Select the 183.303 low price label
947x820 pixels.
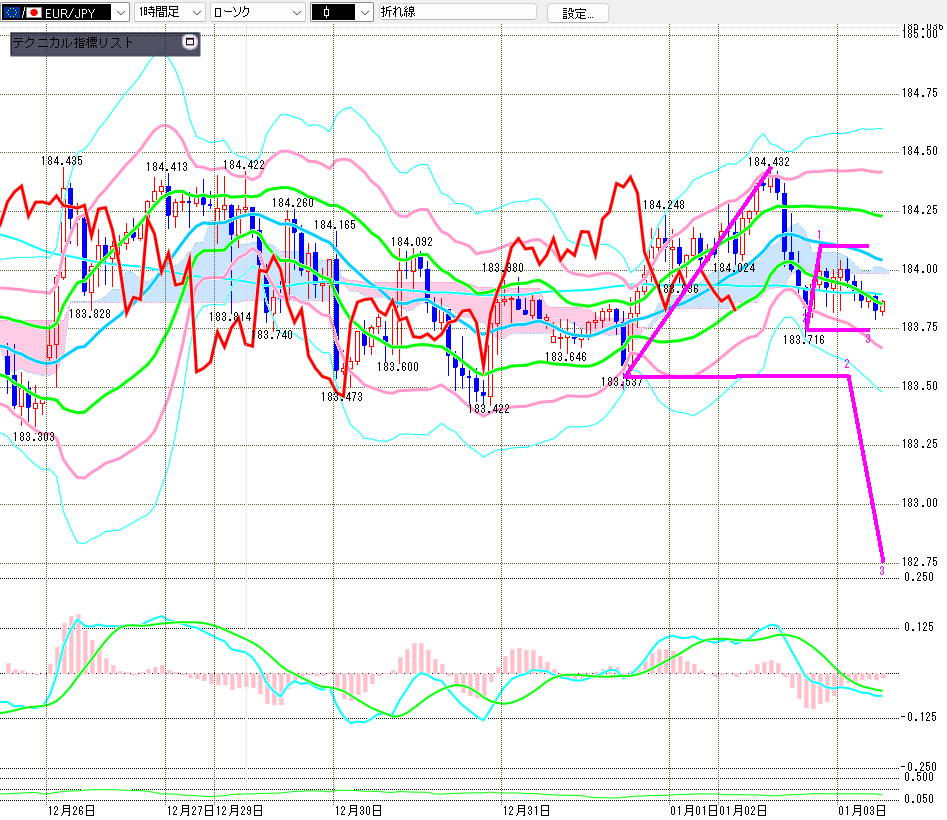[x=33, y=436]
